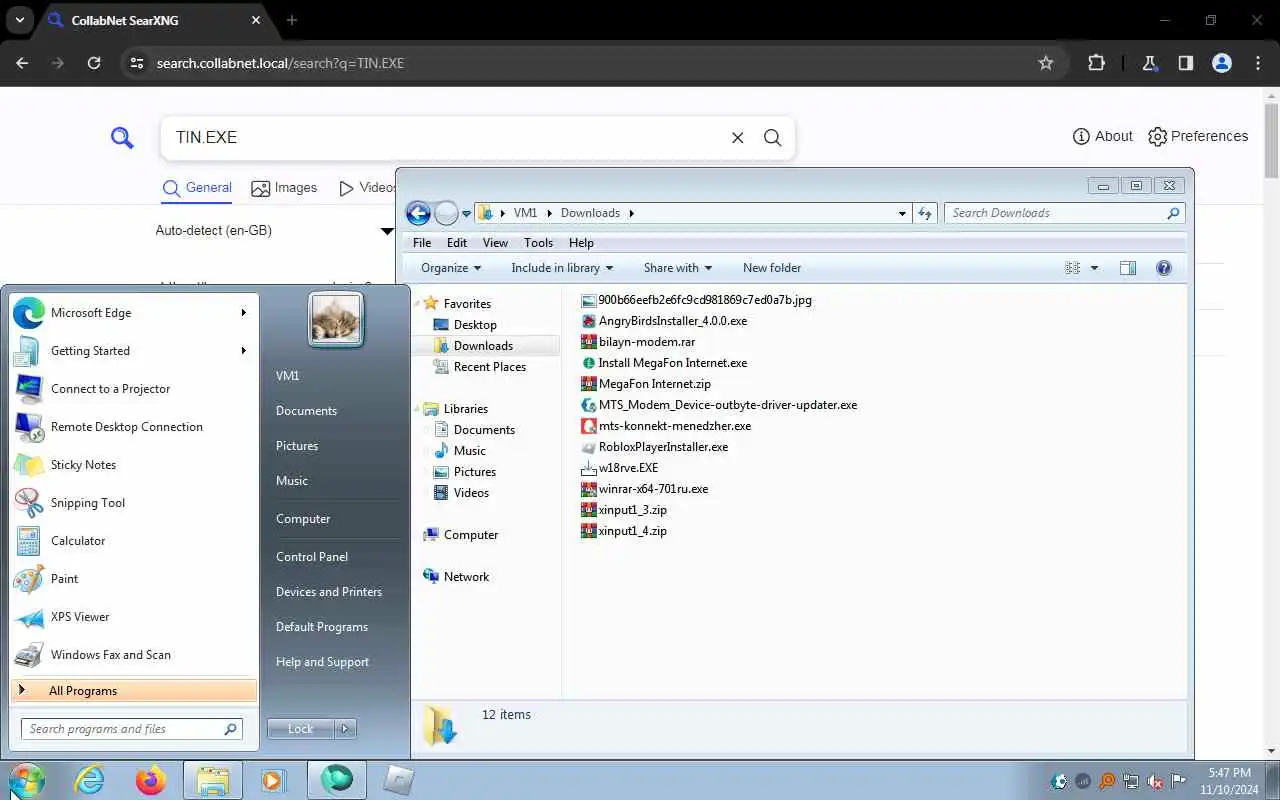Click user account cat picture

click(x=336, y=320)
